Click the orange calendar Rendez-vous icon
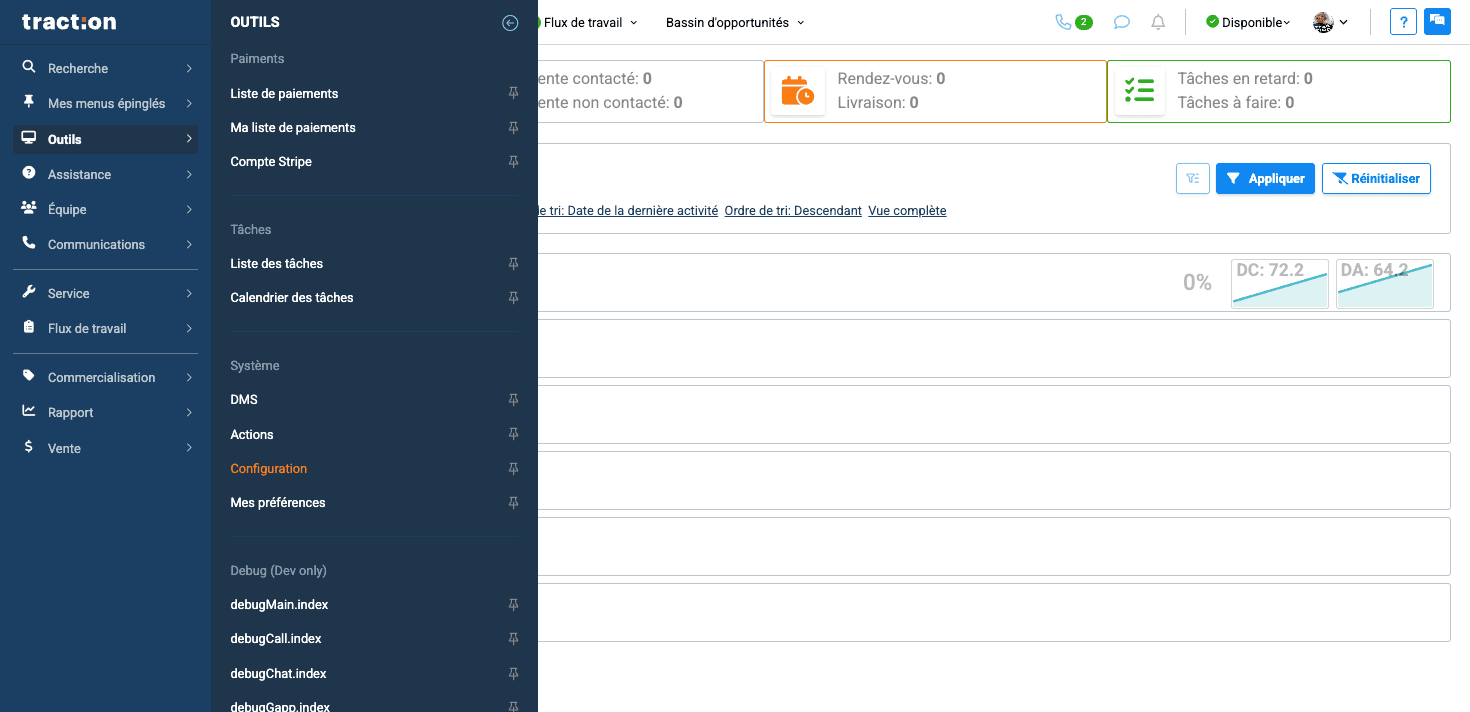 [x=797, y=90]
